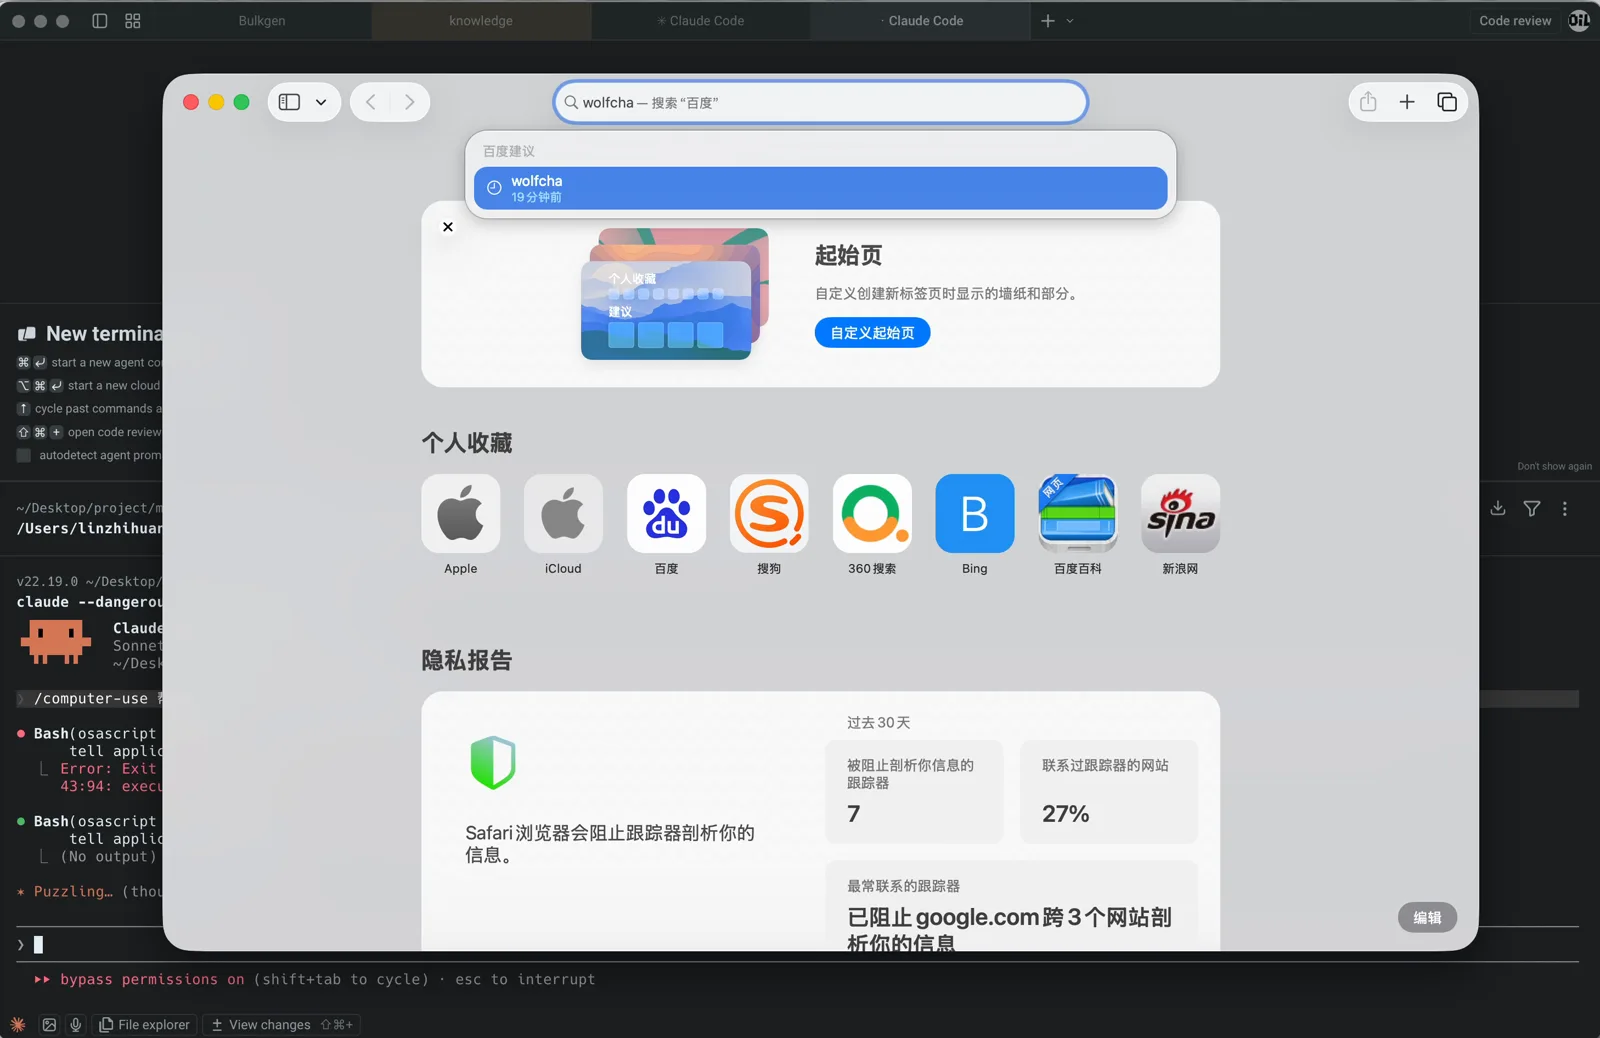Click the Code review button

[x=1515, y=20]
